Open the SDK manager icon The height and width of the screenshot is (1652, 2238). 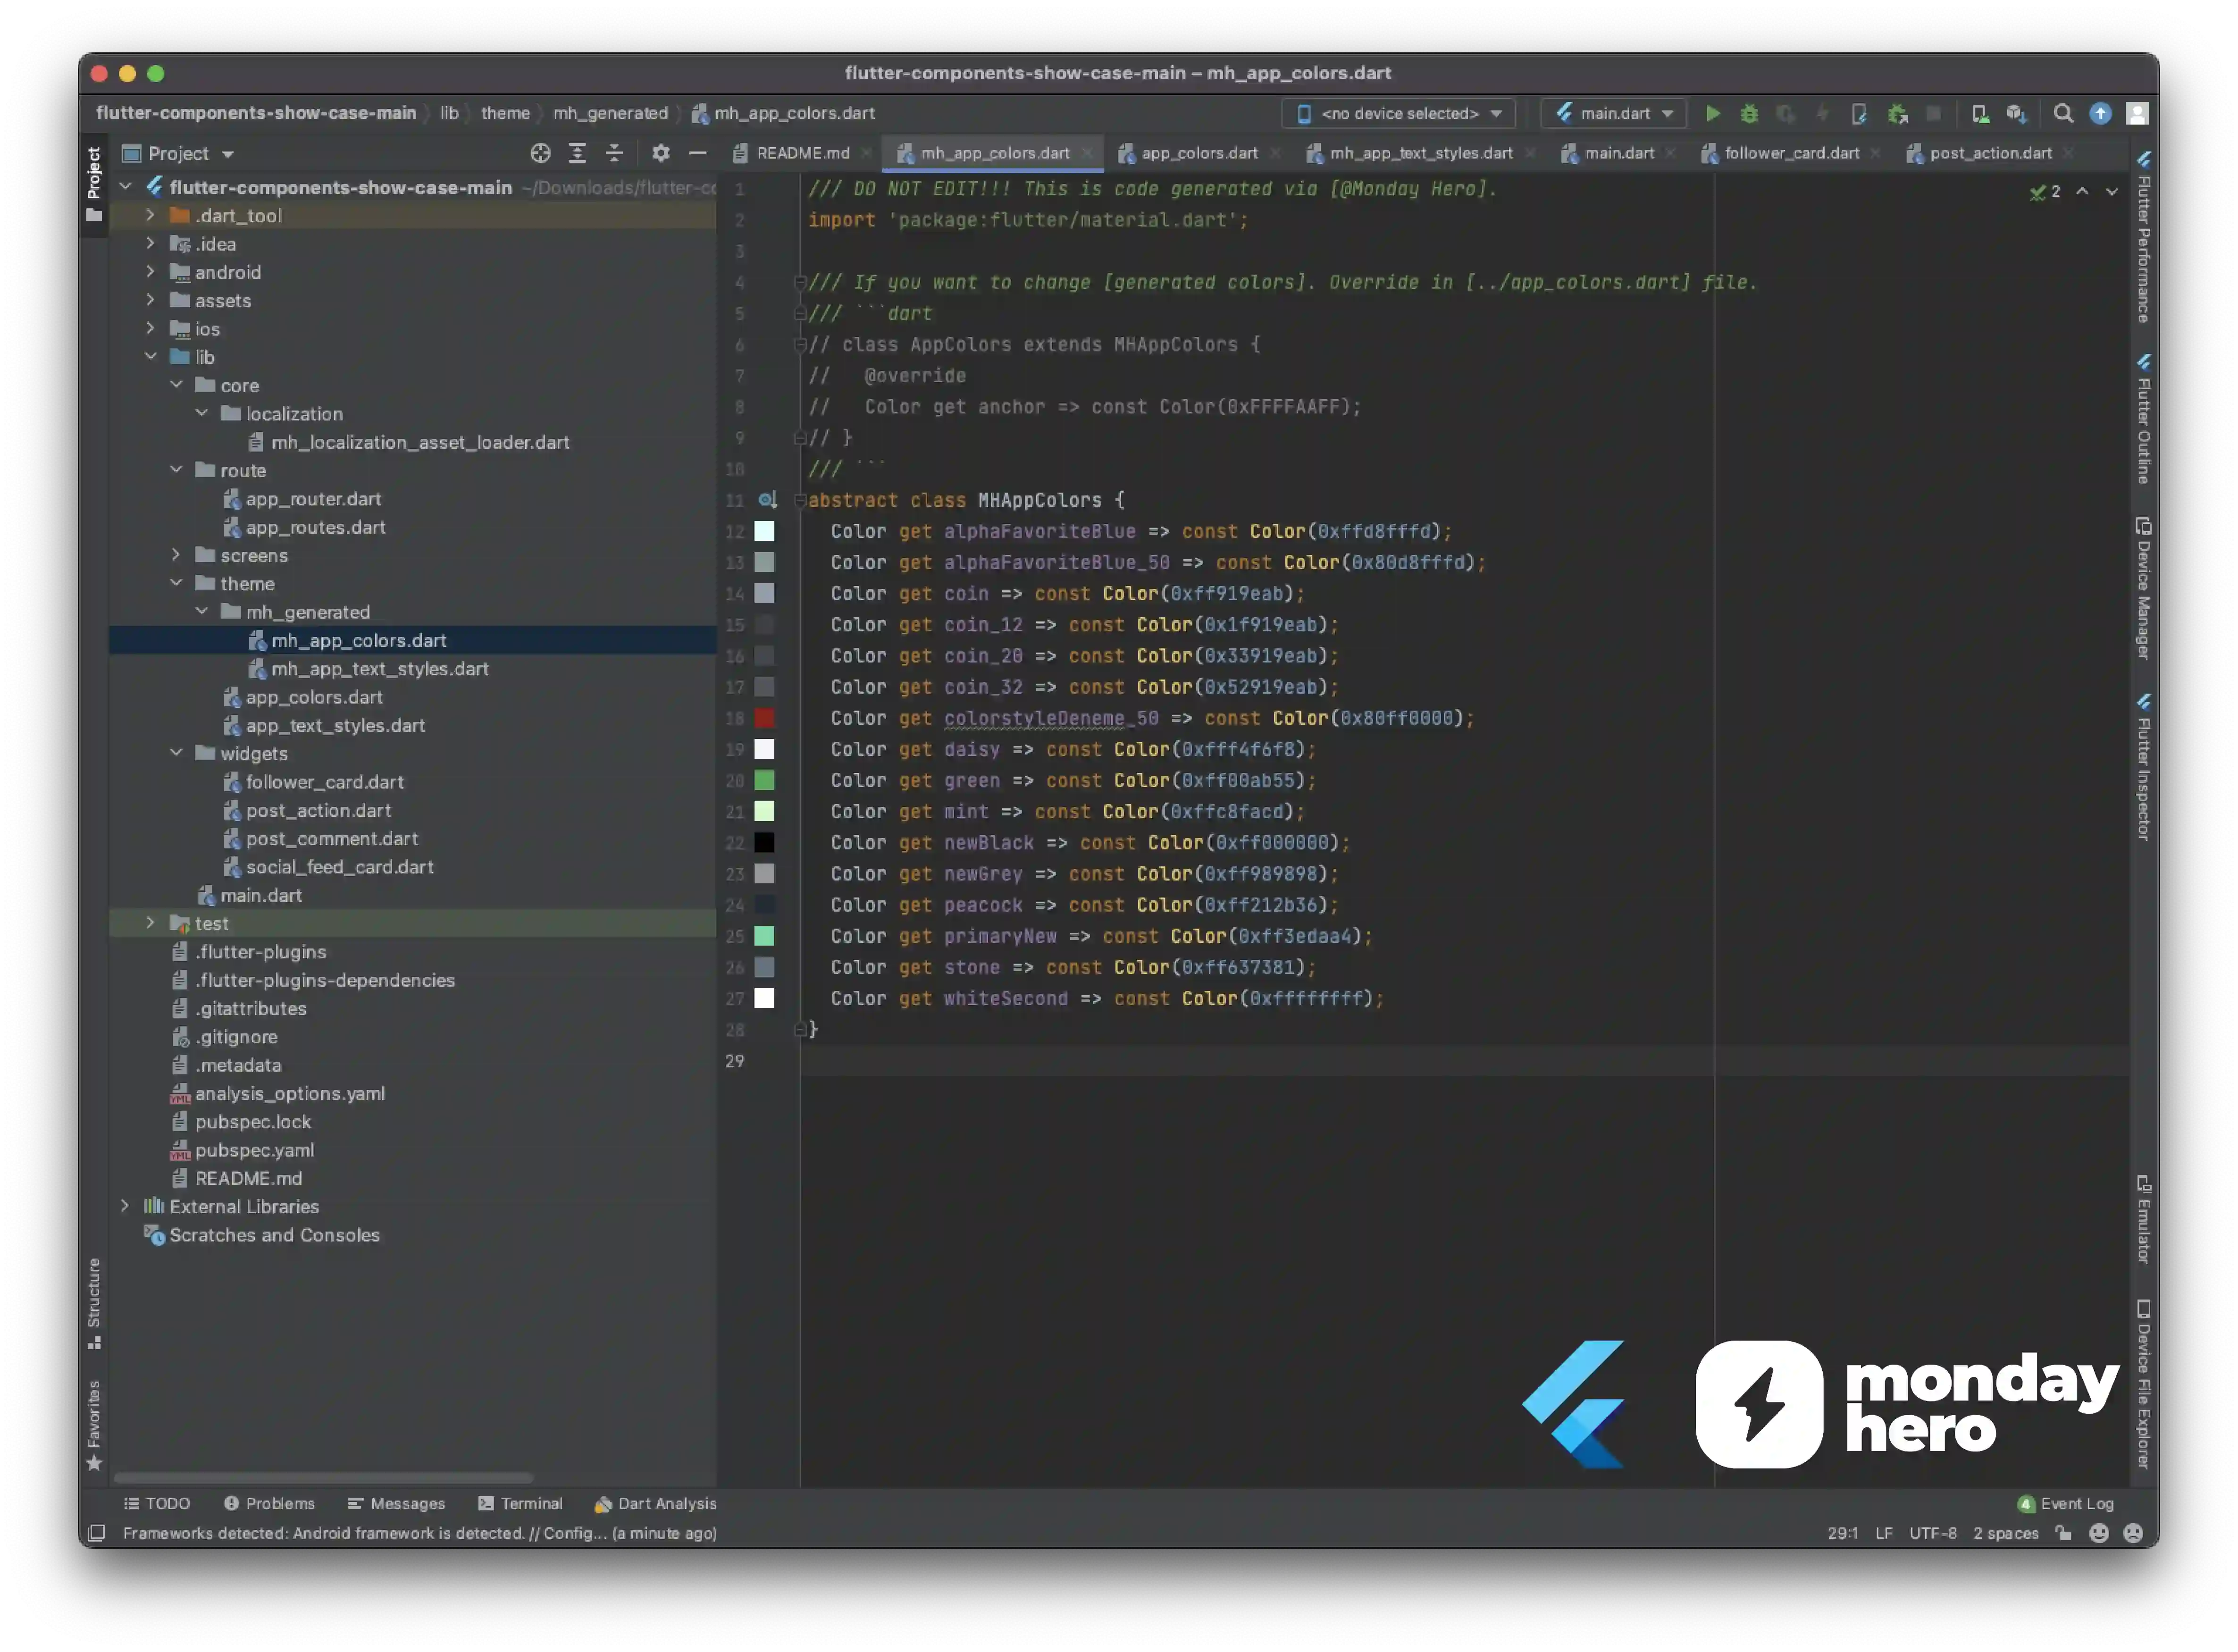pyautogui.click(x=2016, y=114)
